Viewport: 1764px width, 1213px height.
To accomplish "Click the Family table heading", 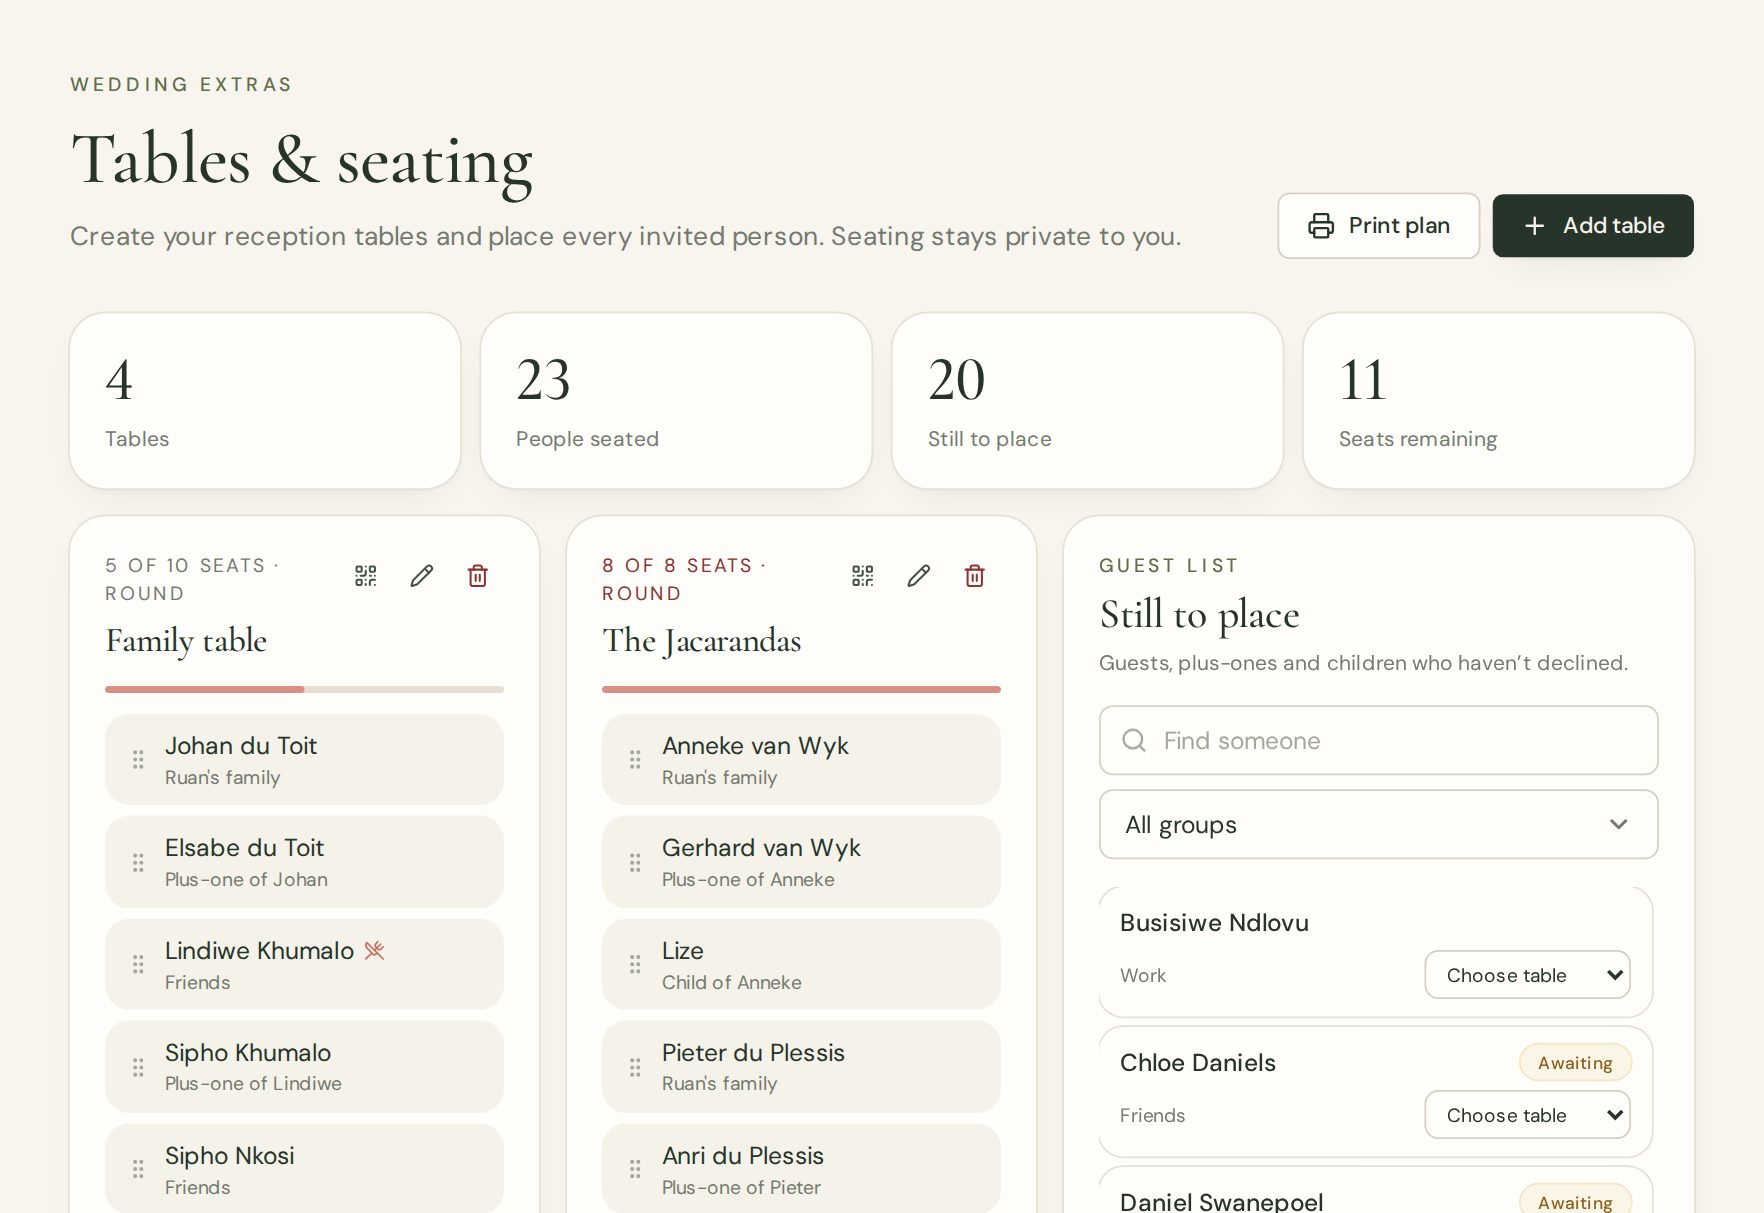I will coord(186,641).
